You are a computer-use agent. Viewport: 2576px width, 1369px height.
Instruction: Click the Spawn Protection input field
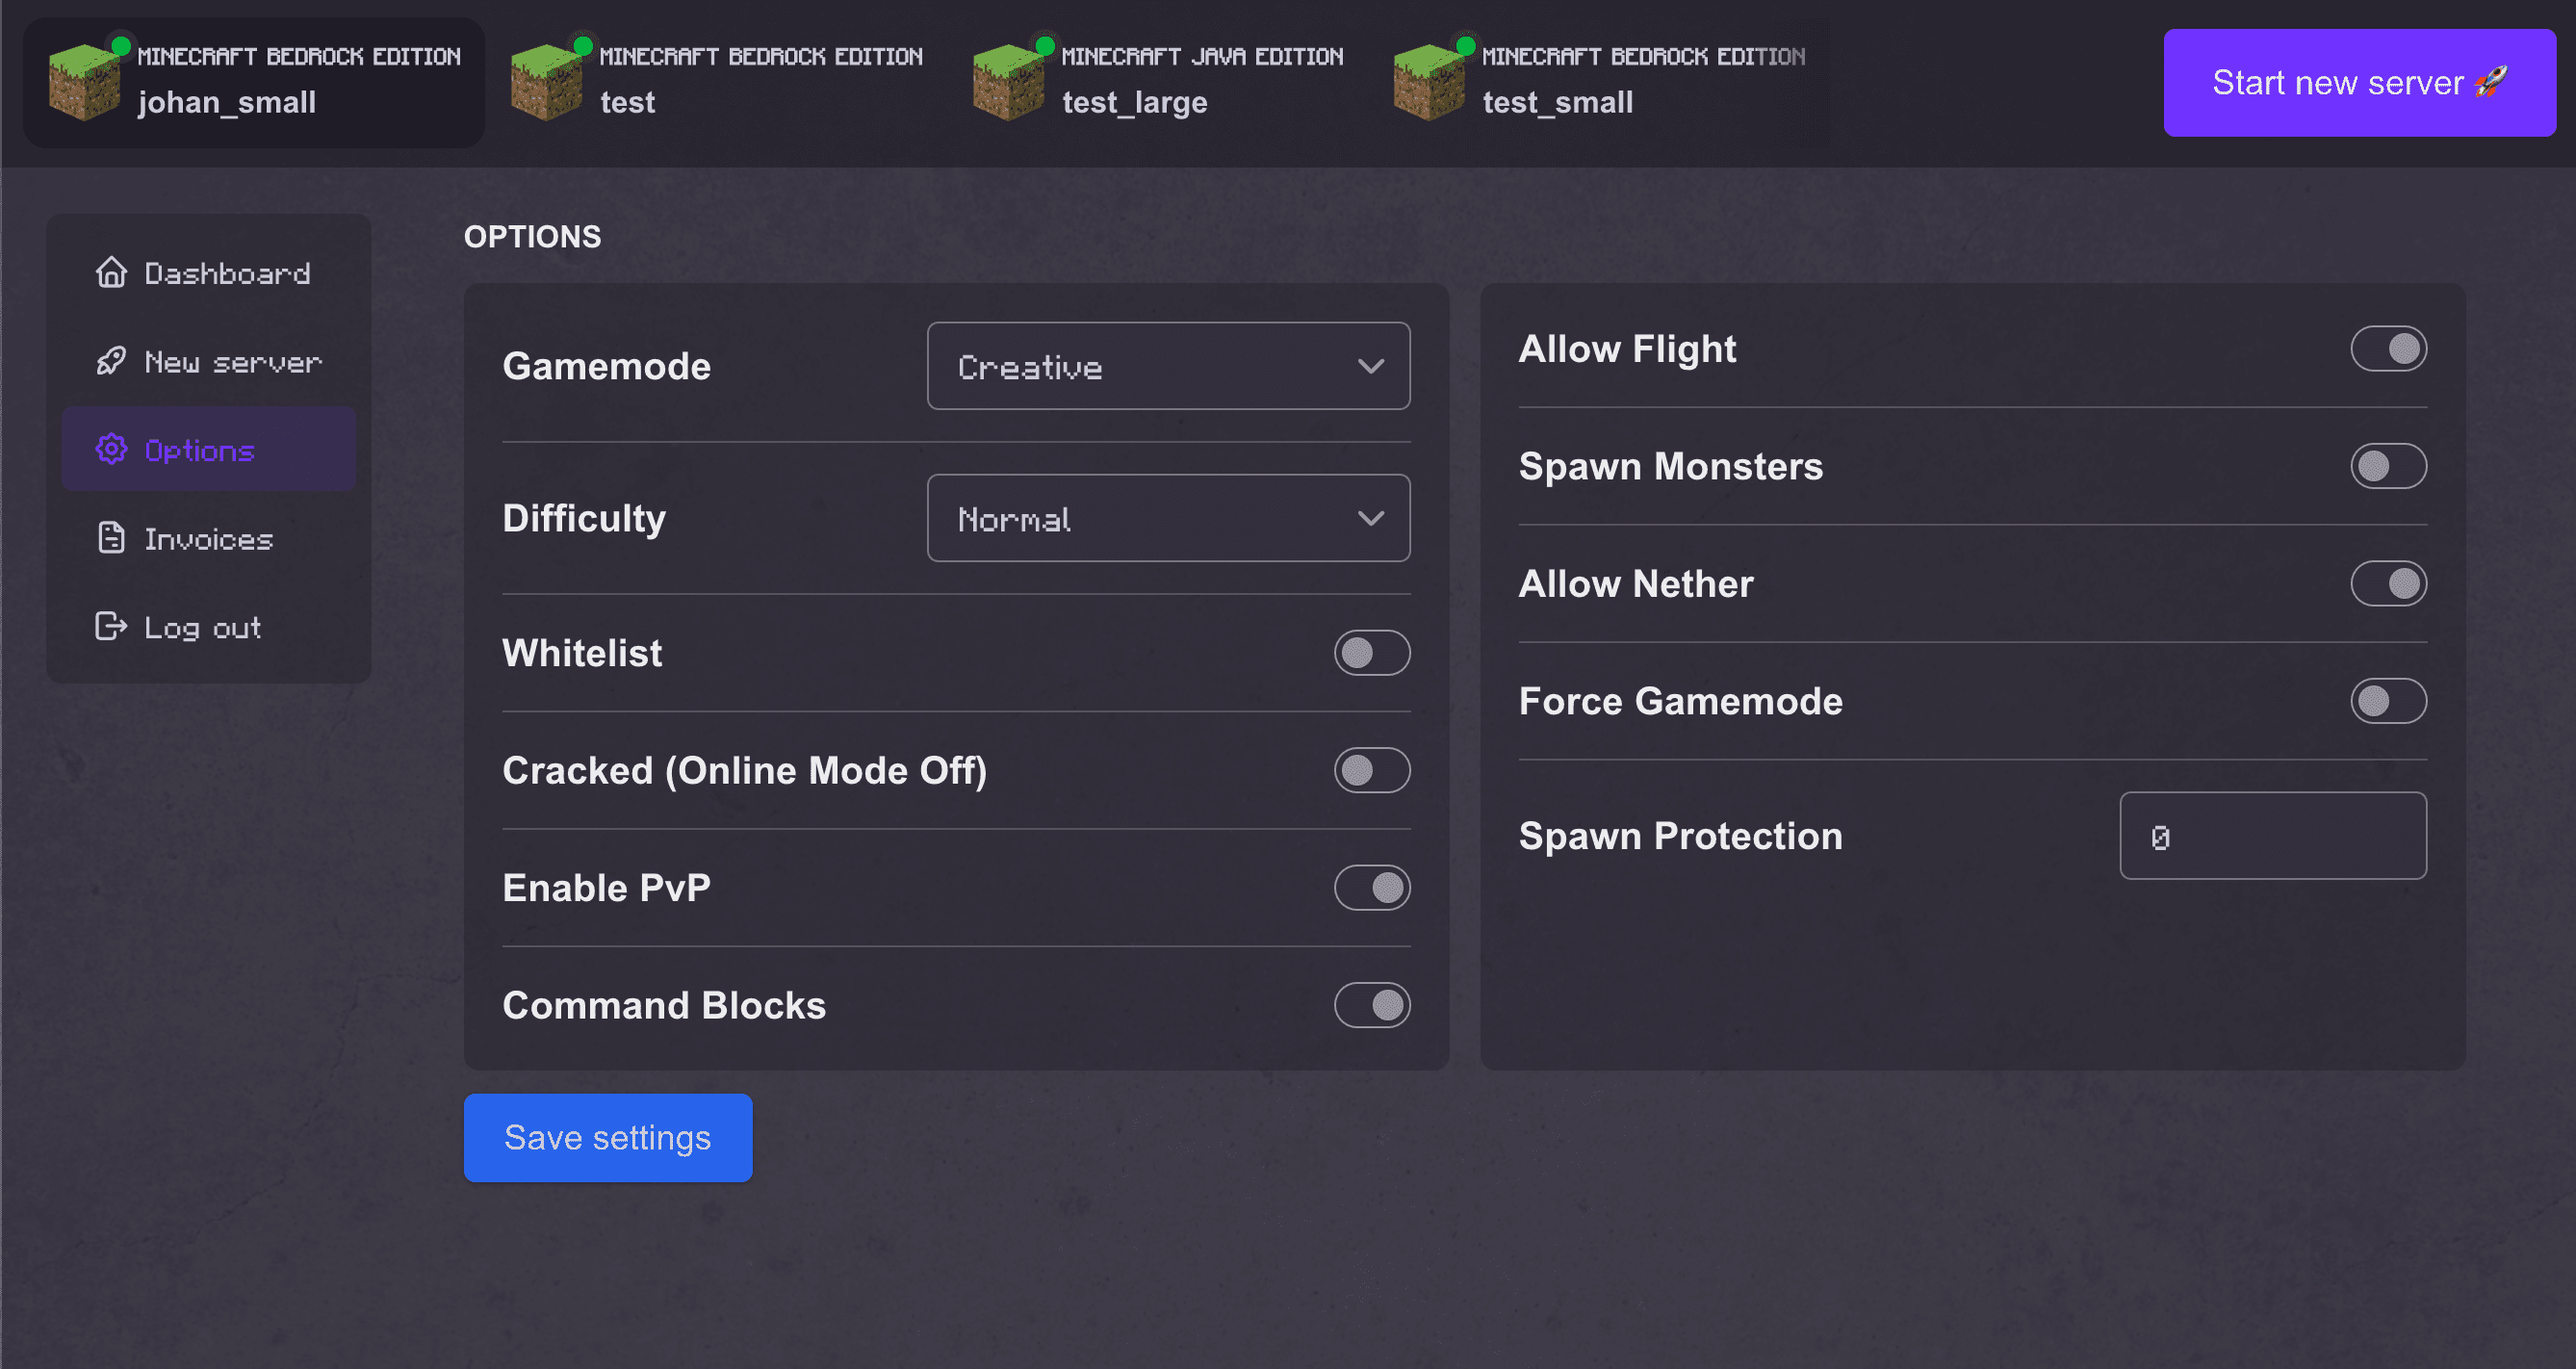tap(2272, 836)
